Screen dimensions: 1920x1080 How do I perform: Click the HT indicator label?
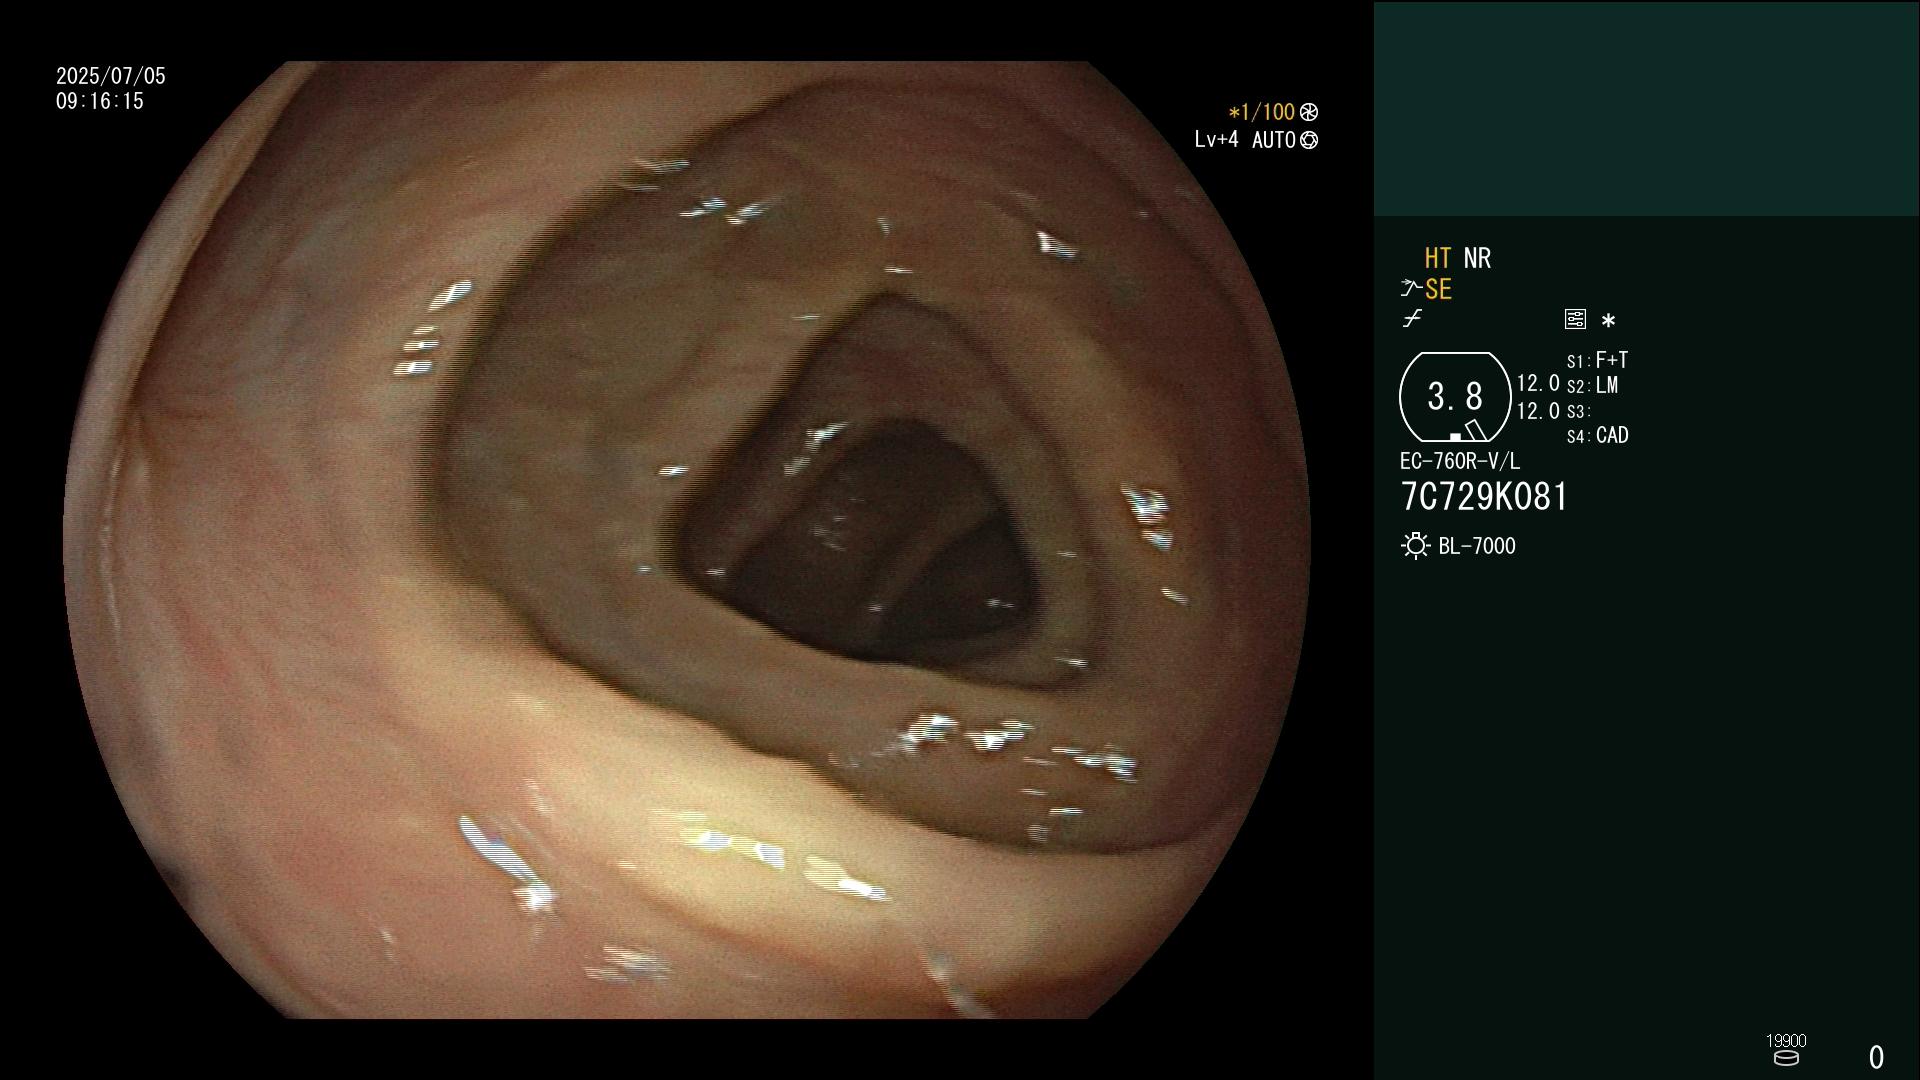click(1438, 259)
